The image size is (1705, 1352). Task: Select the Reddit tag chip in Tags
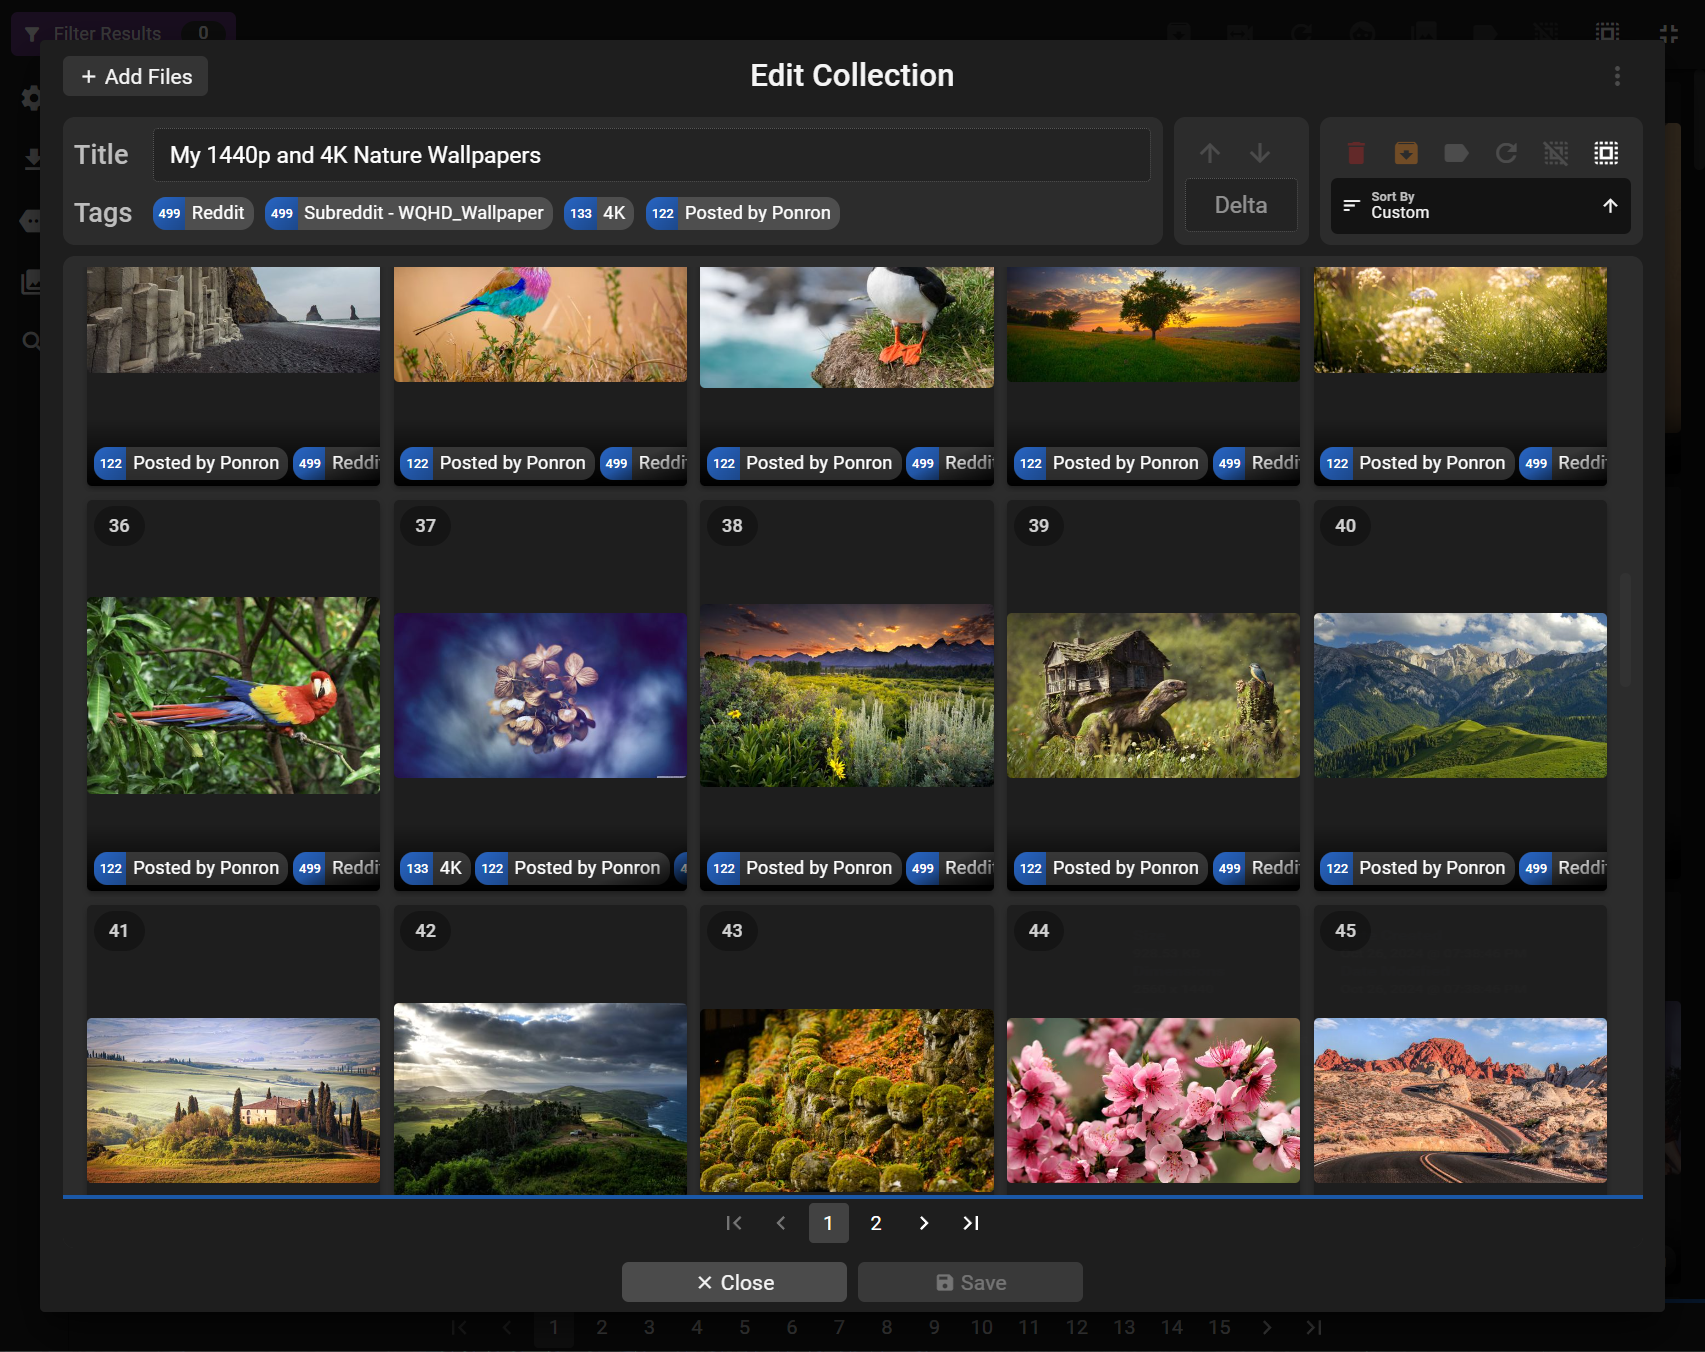(203, 213)
